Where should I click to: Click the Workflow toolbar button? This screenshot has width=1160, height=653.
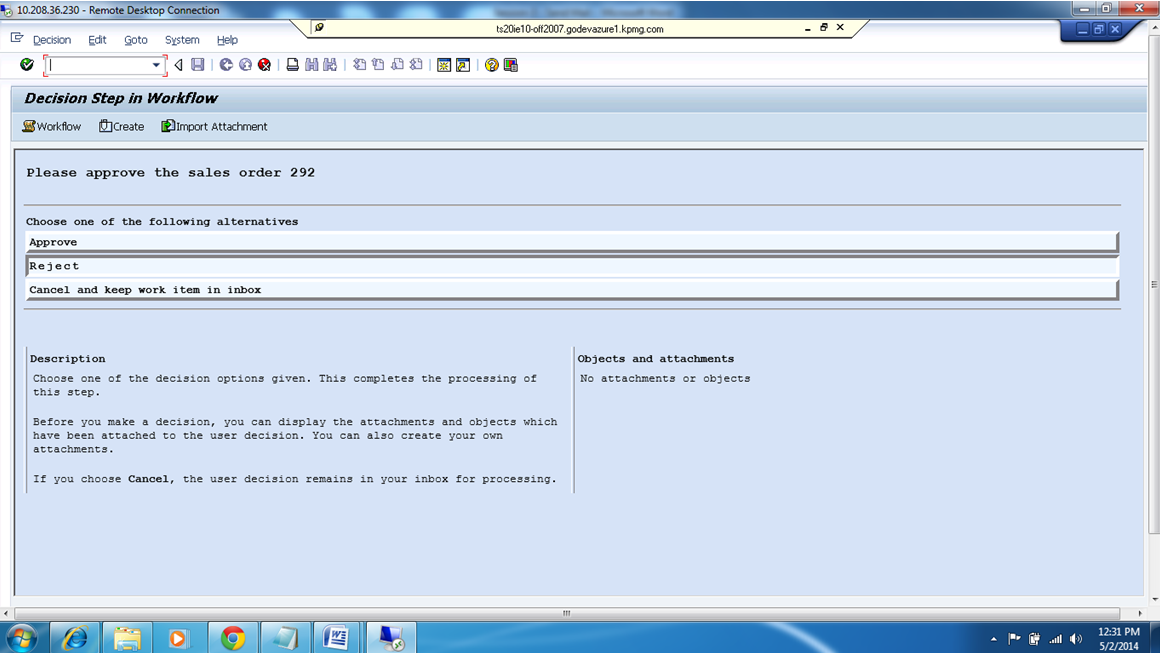50,126
